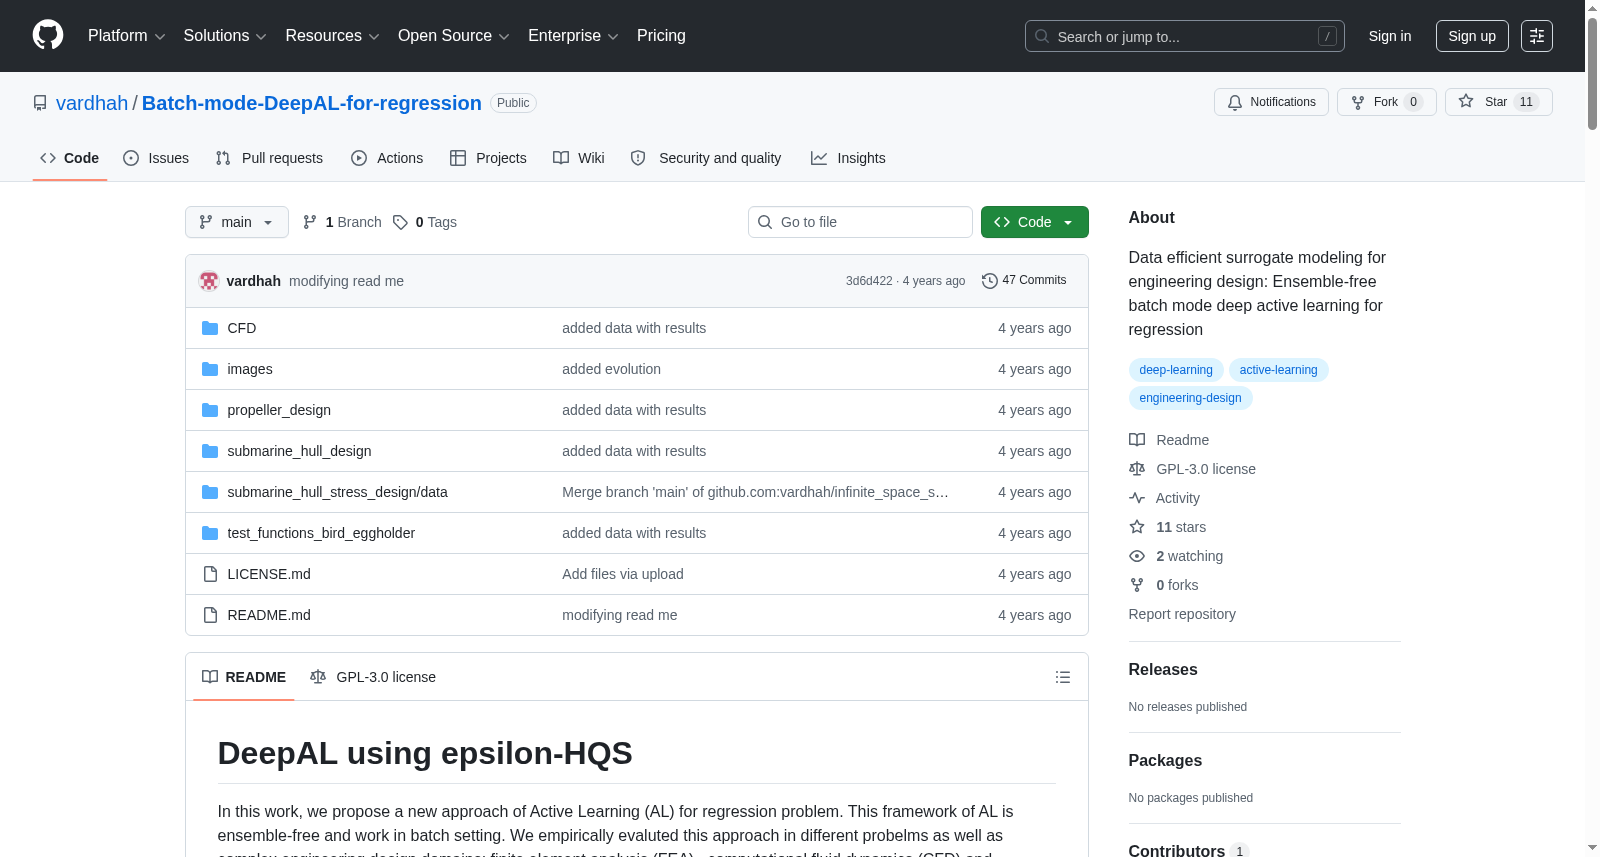Click Report repository link

1182,614
